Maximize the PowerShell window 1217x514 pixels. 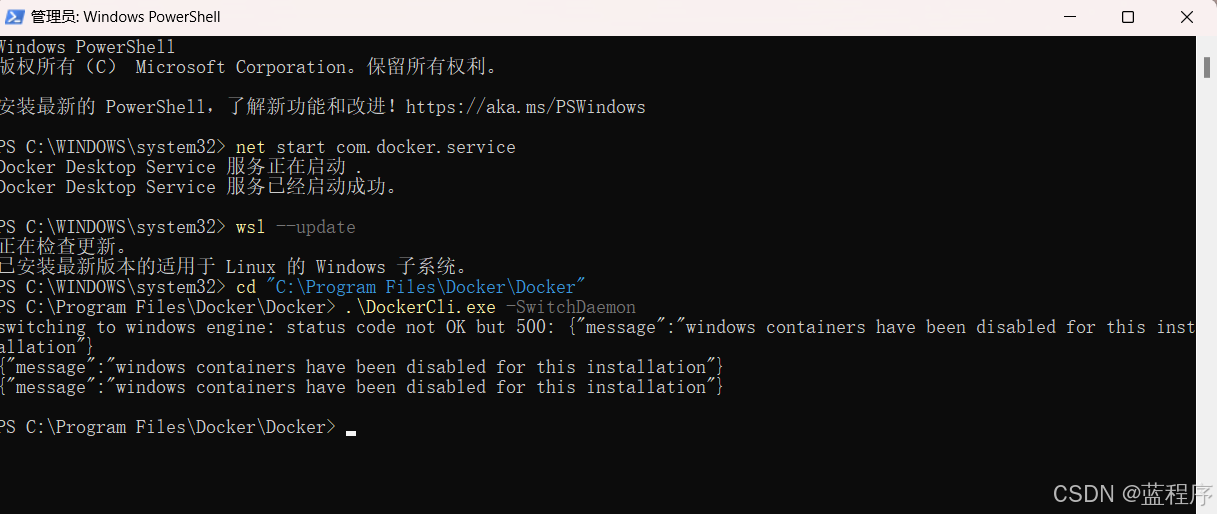click(x=1128, y=17)
